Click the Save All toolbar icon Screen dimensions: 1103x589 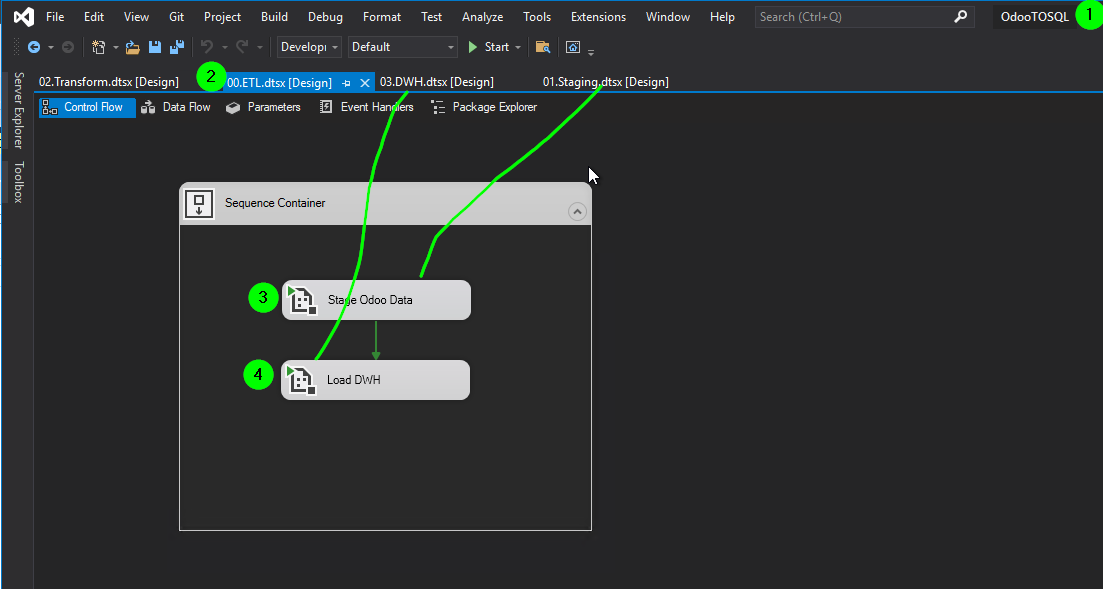pos(177,47)
